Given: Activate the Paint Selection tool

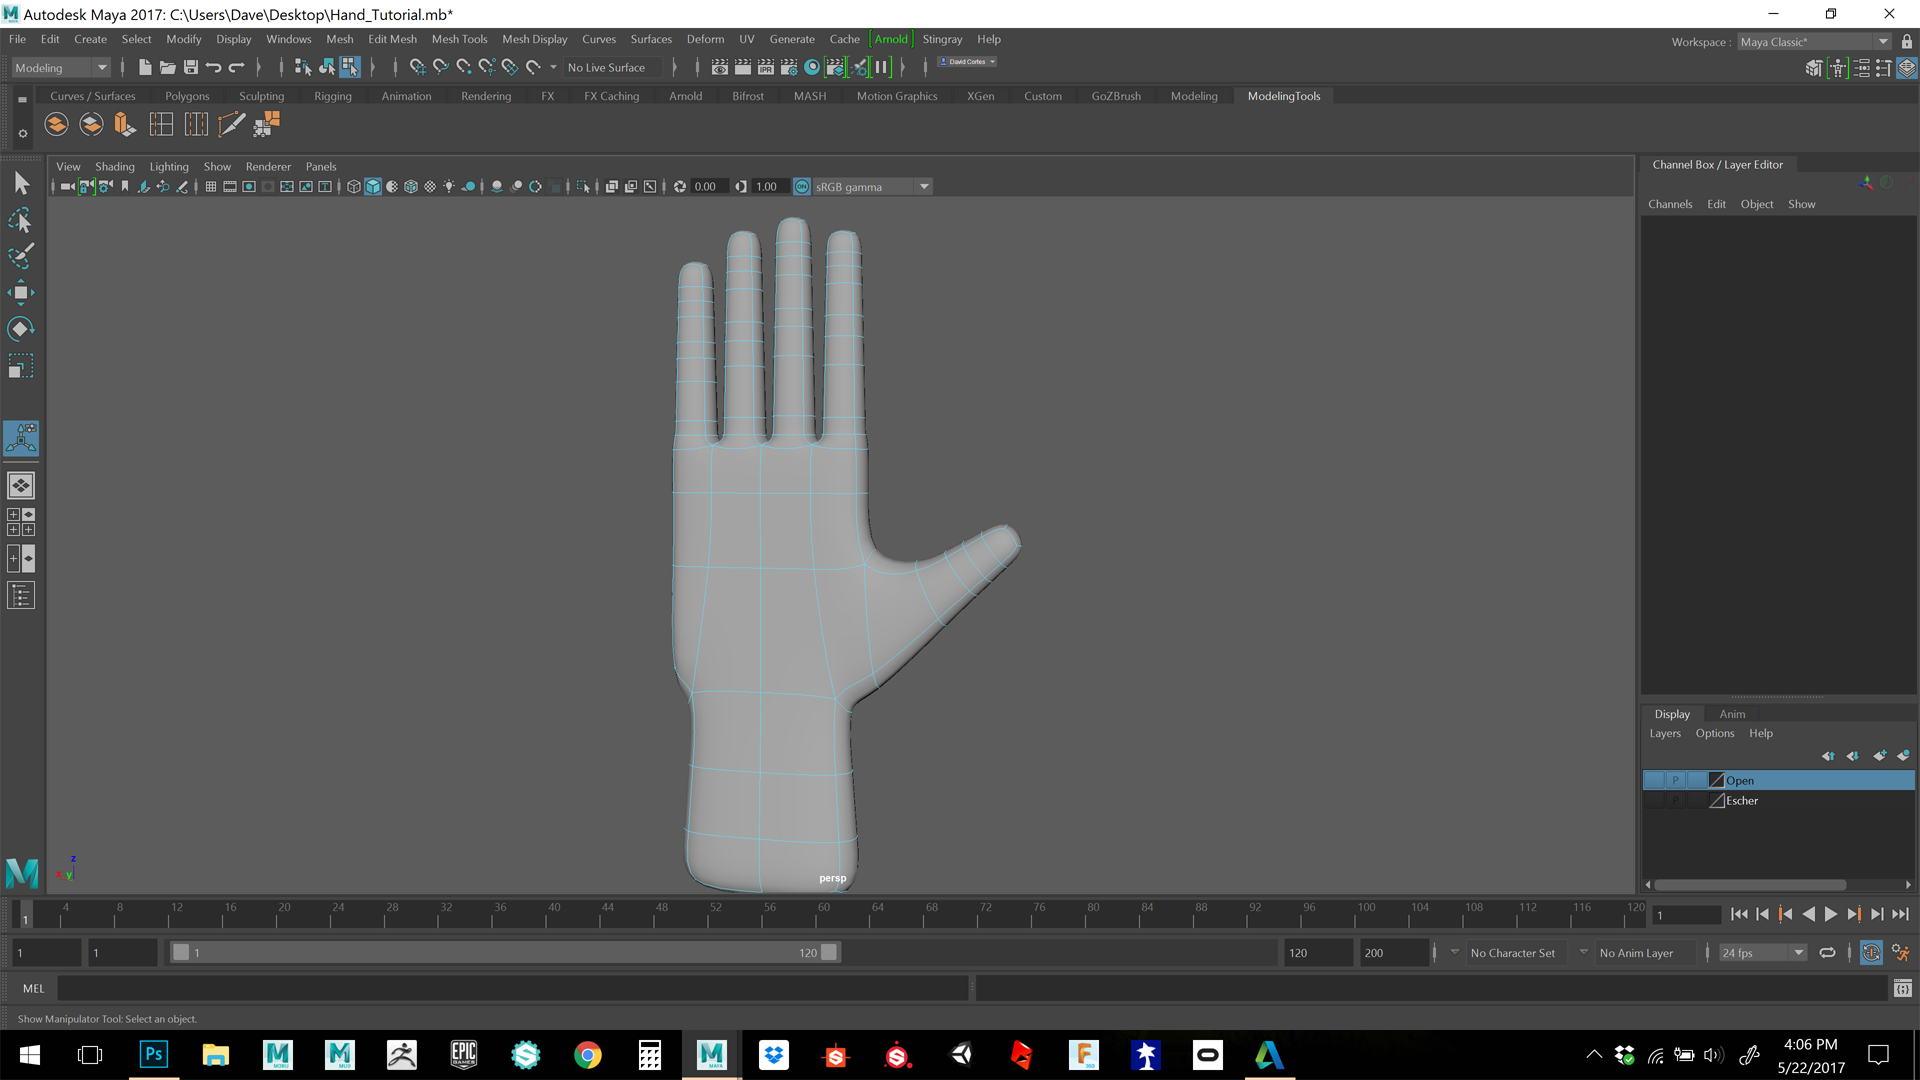Looking at the screenshot, I should pyautogui.click(x=21, y=257).
